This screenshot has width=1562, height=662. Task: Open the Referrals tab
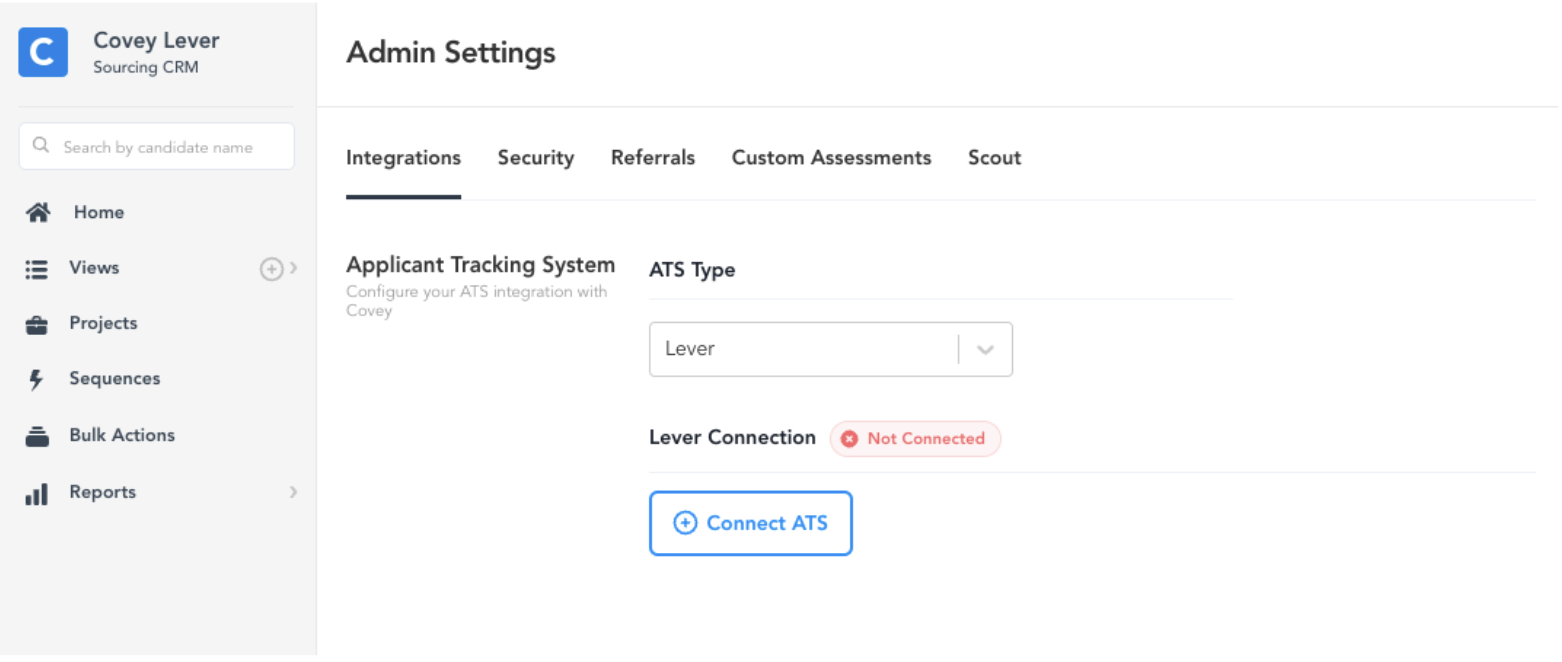(653, 158)
